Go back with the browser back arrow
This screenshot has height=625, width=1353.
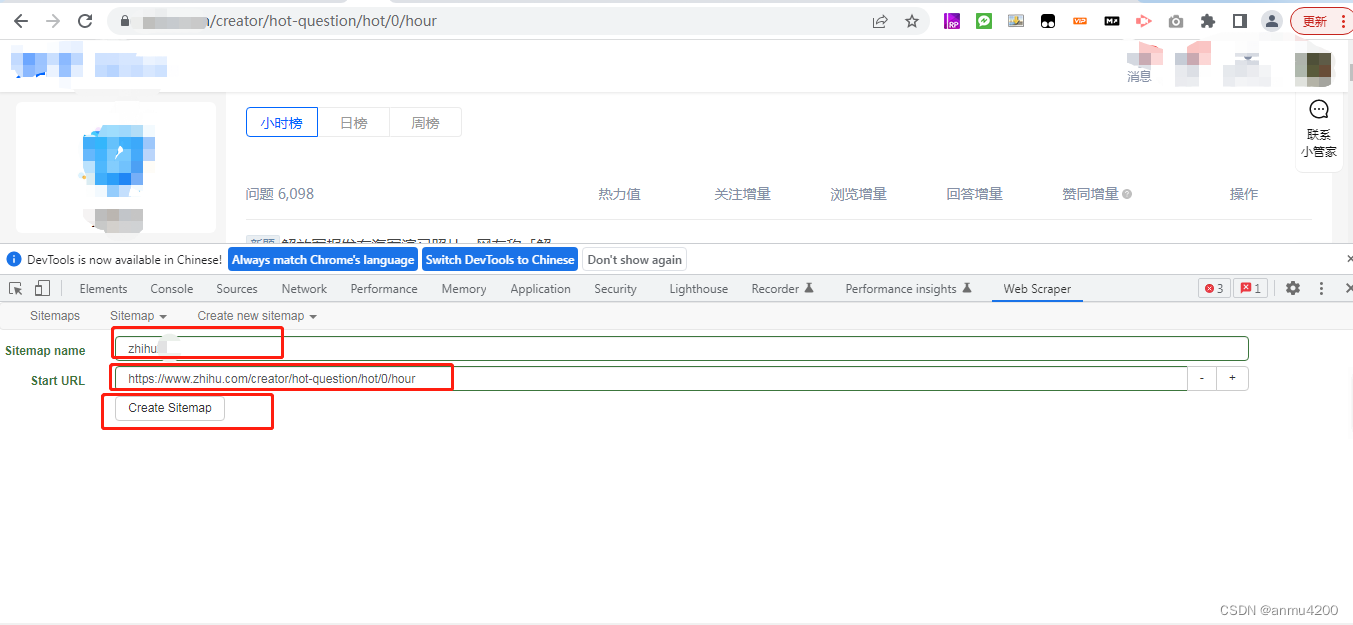(20, 21)
